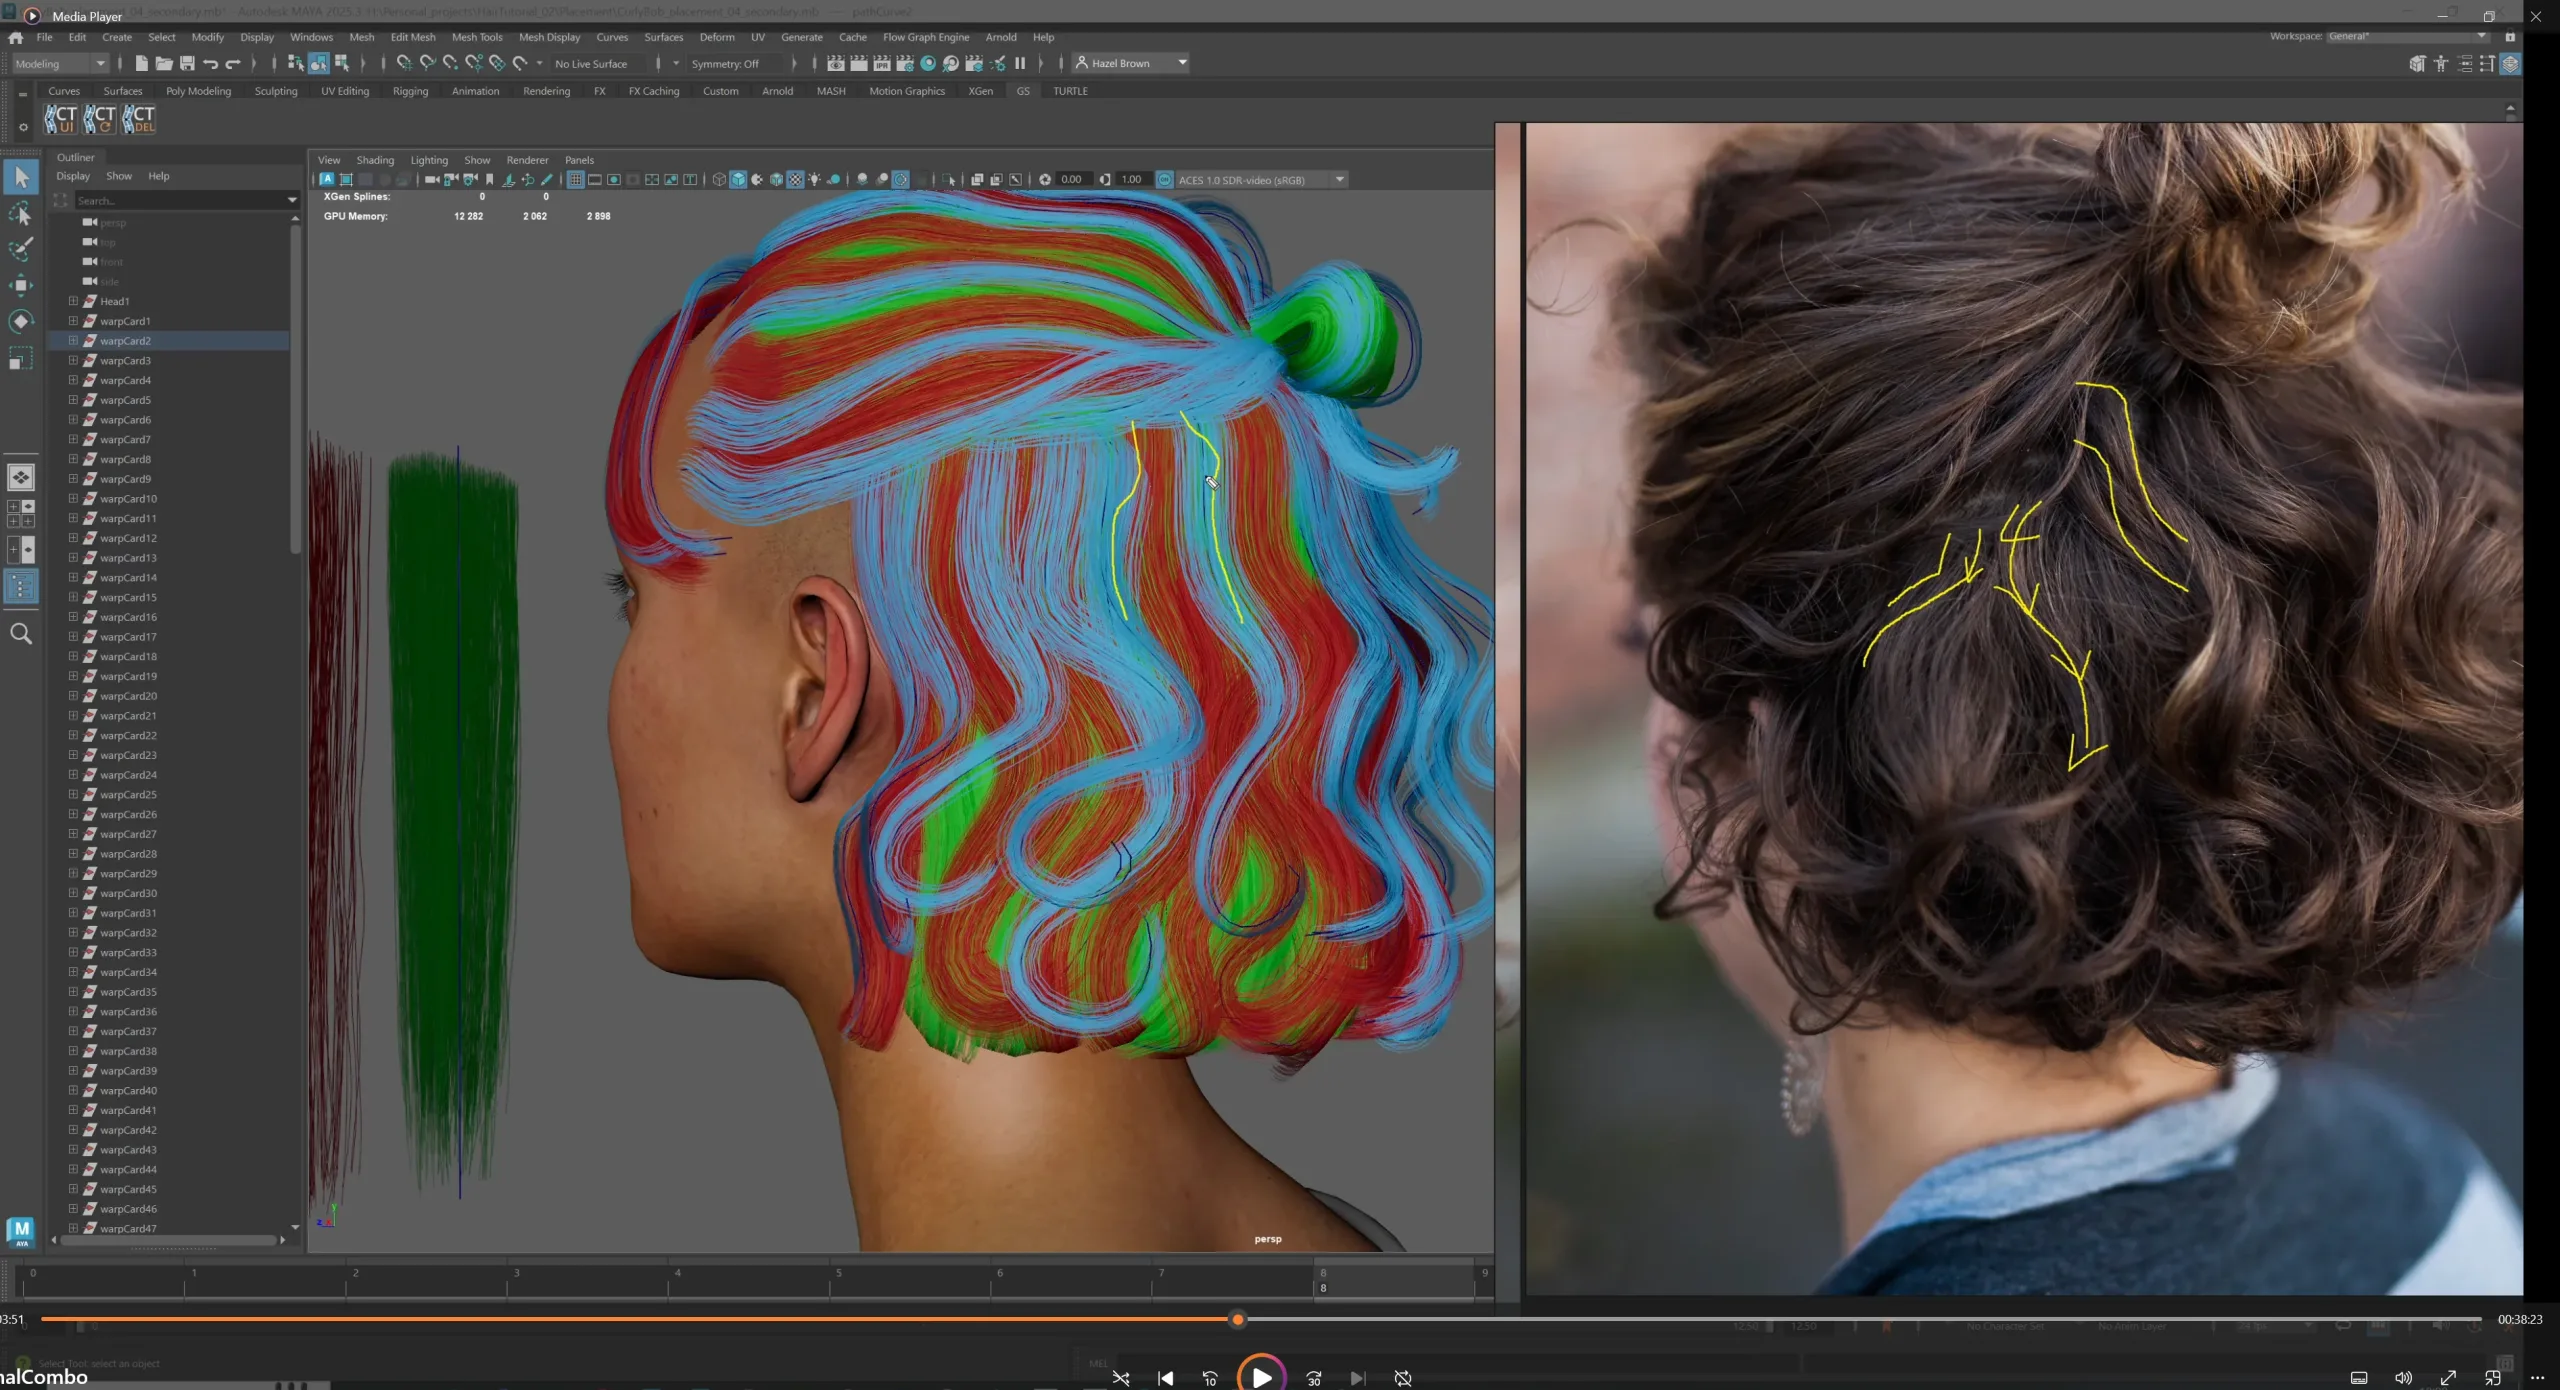
Task: Click the Maya home icon in top-left corner
Action: 15,37
